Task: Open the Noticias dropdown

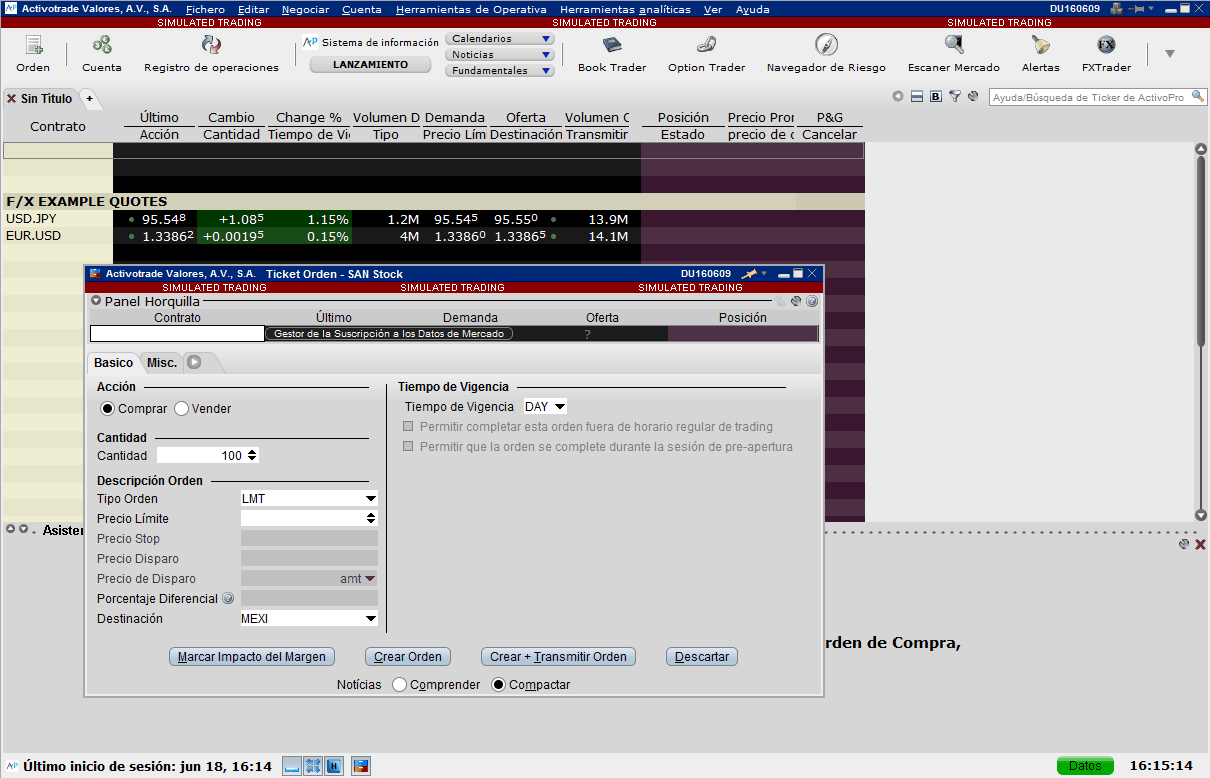Action: (x=500, y=55)
